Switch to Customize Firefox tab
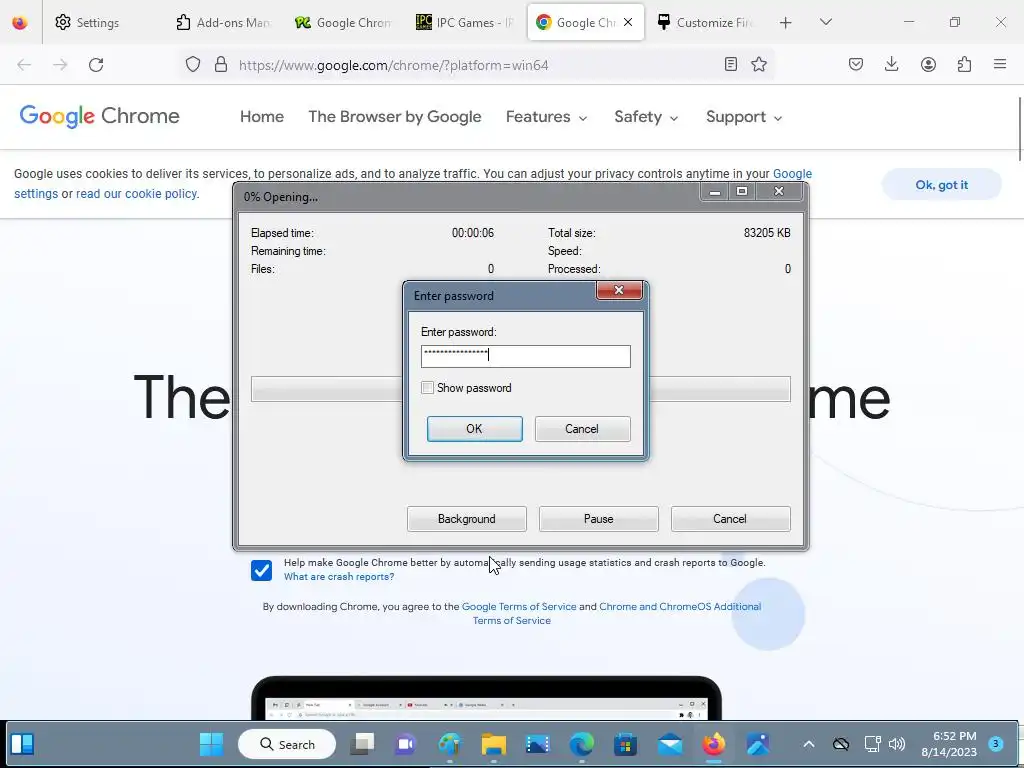This screenshot has width=1024, height=768. [x=705, y=23]
